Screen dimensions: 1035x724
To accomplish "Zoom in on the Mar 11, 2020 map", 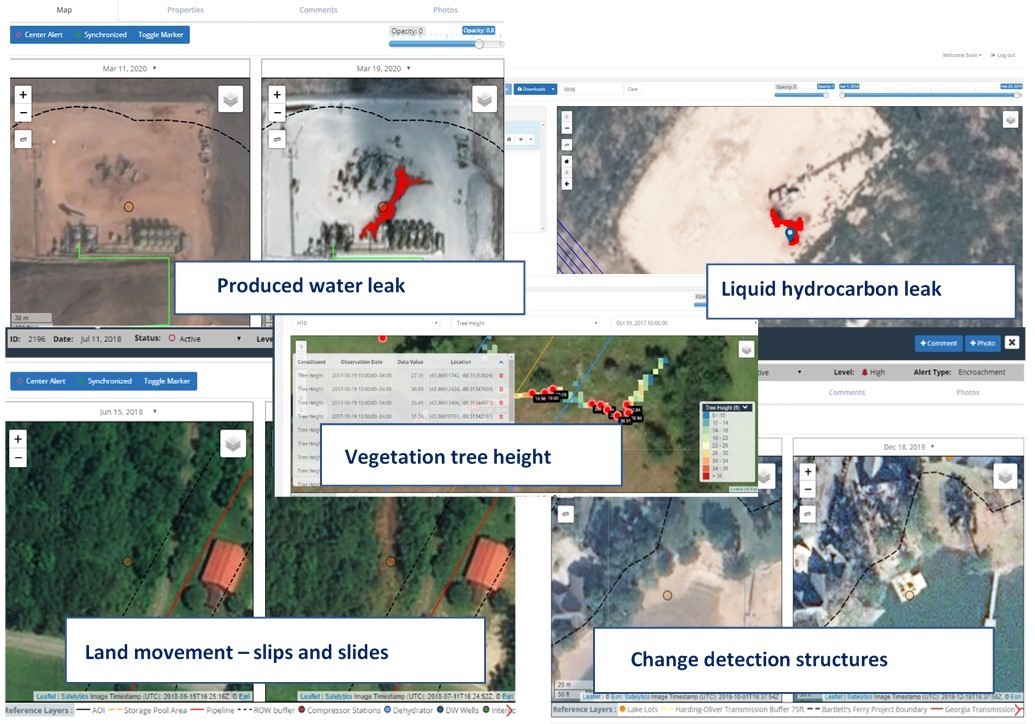I will [x=24, y=94].
